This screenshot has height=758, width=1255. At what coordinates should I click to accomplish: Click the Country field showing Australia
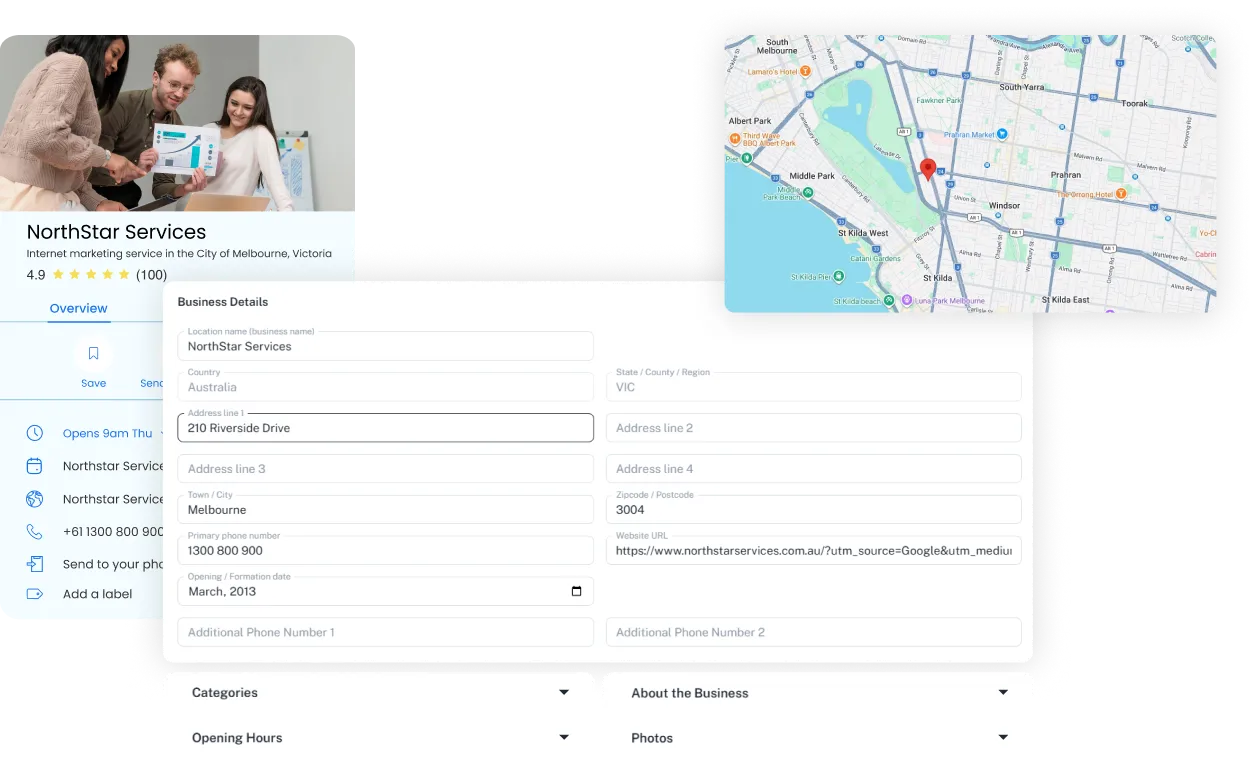point(385,387)
